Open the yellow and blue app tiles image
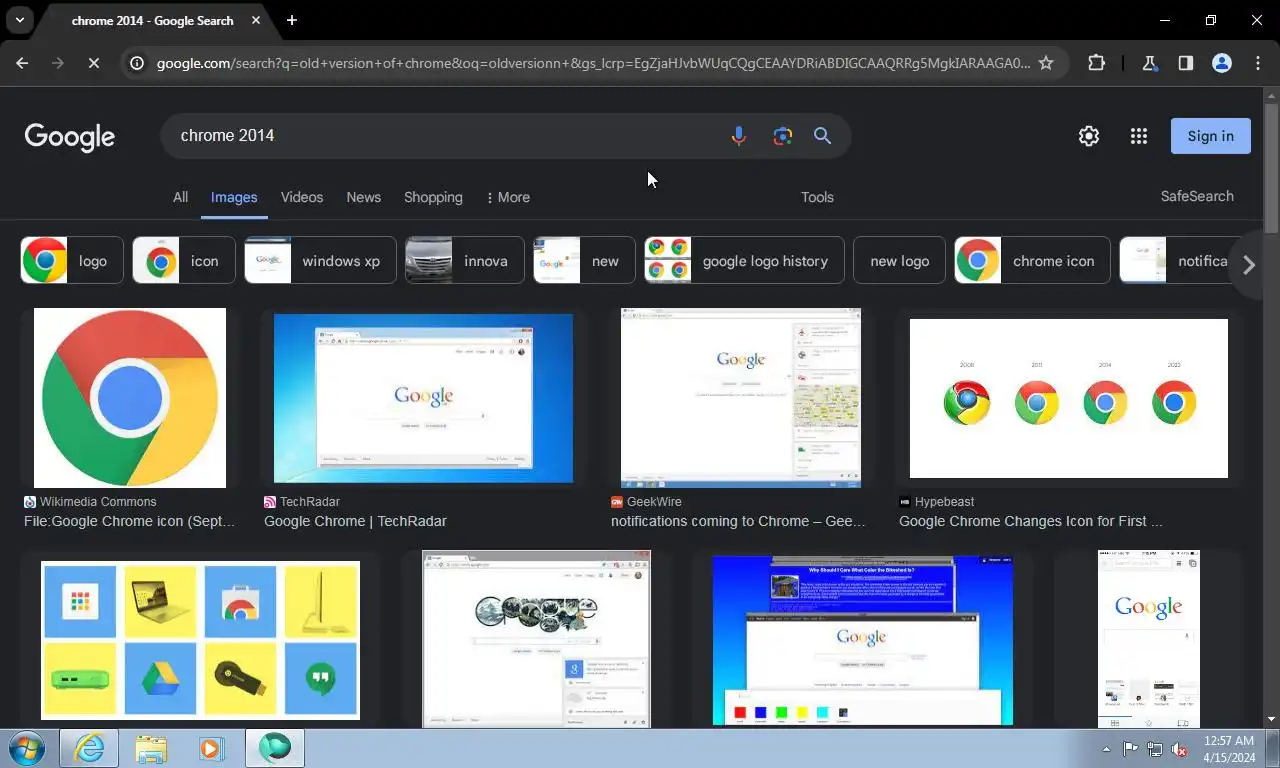 200,639
